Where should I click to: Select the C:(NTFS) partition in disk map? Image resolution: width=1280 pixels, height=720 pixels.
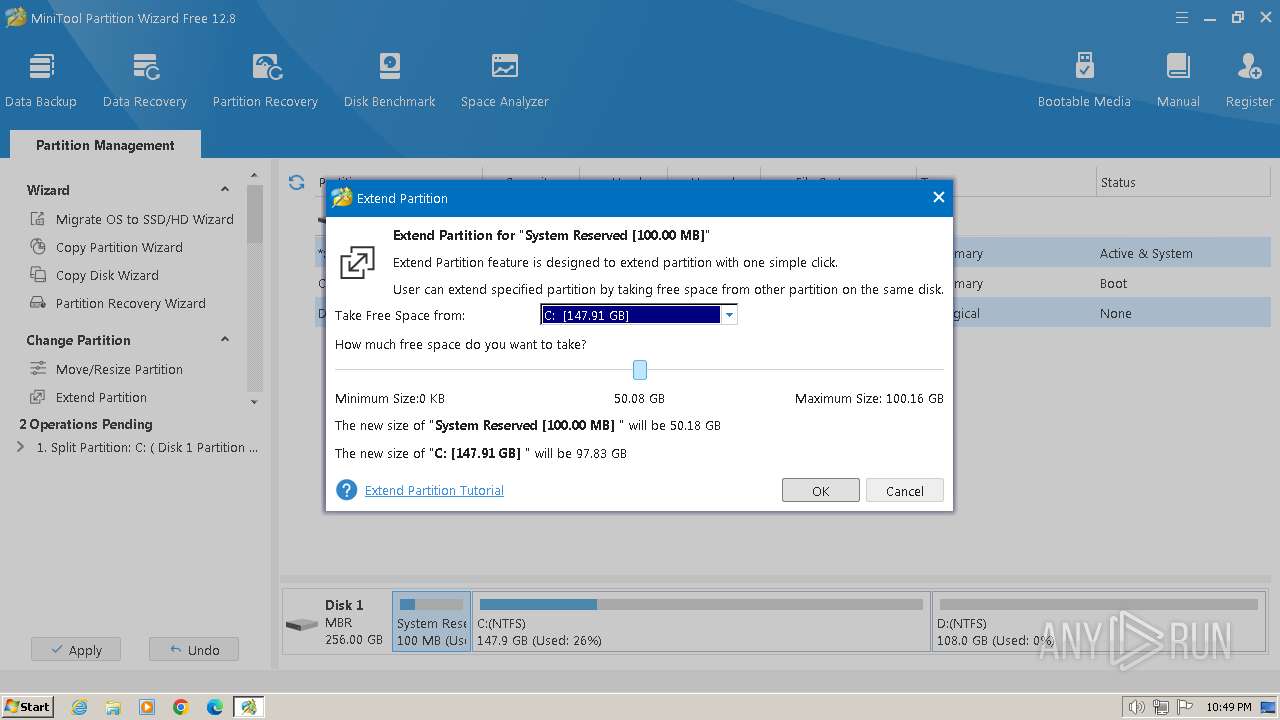(x=701, y=621)
